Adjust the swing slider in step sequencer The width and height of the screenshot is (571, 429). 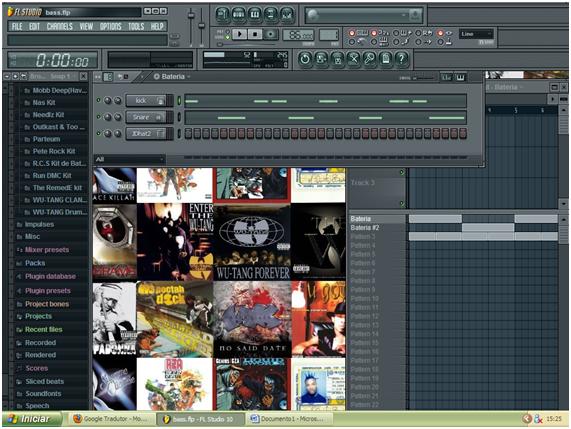point(424,78)
